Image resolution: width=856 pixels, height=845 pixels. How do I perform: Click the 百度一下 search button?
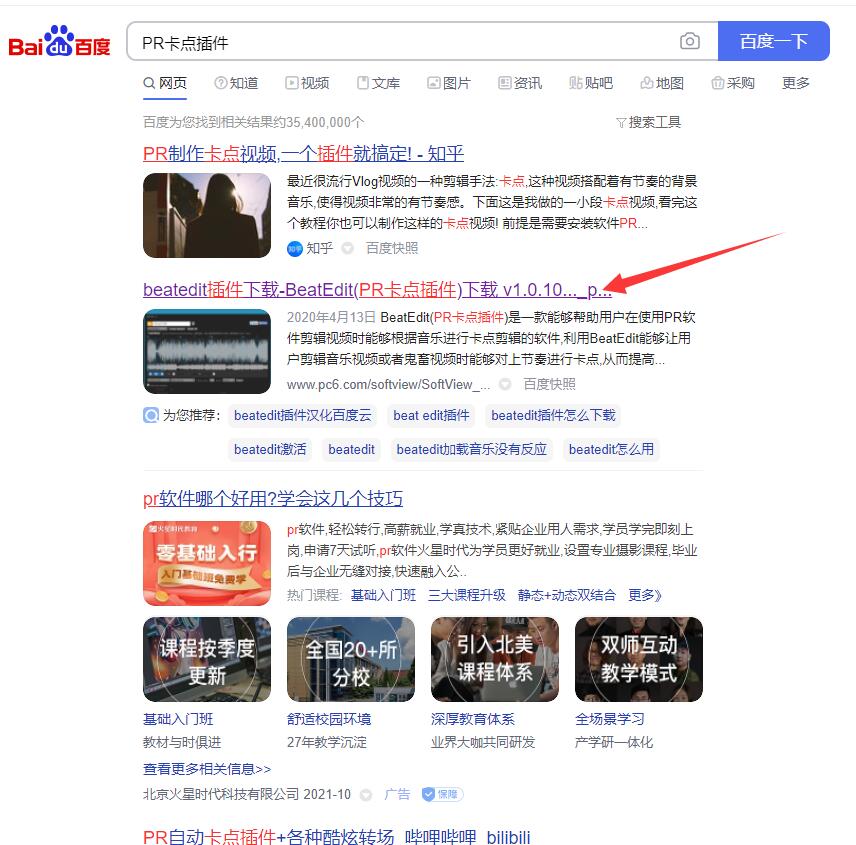click(x=774, y=41)
